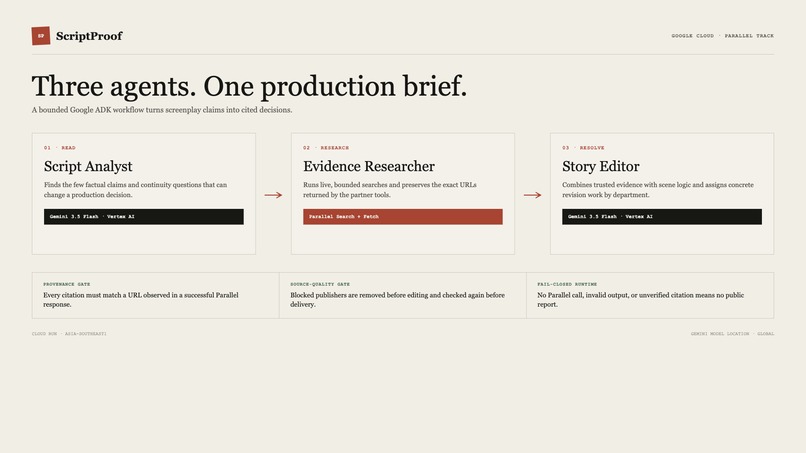Viewport: 806px width, 453px height.
Task: Click the 'Google Cloud · Parallel Track' header label
Action: [x=722, y=36]
